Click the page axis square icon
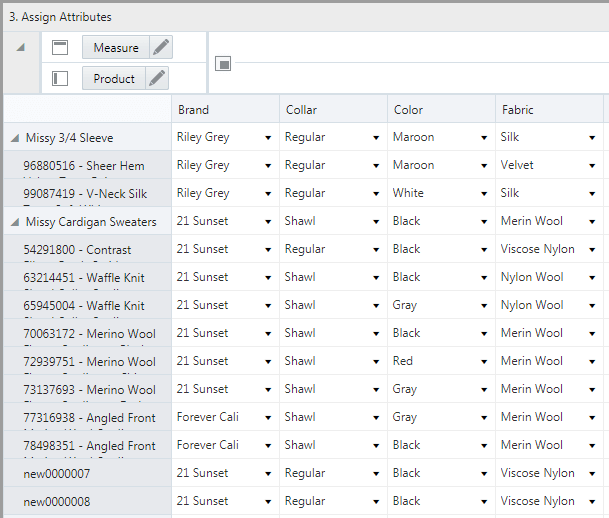This screenshot has height=518, width=609. [223, 64]
